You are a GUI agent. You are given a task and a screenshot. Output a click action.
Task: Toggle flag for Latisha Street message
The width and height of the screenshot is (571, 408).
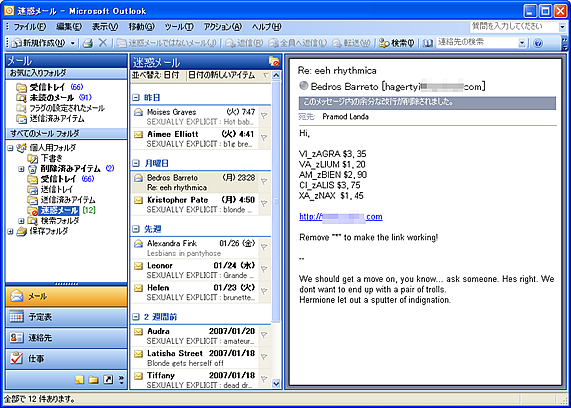(264, 357)
